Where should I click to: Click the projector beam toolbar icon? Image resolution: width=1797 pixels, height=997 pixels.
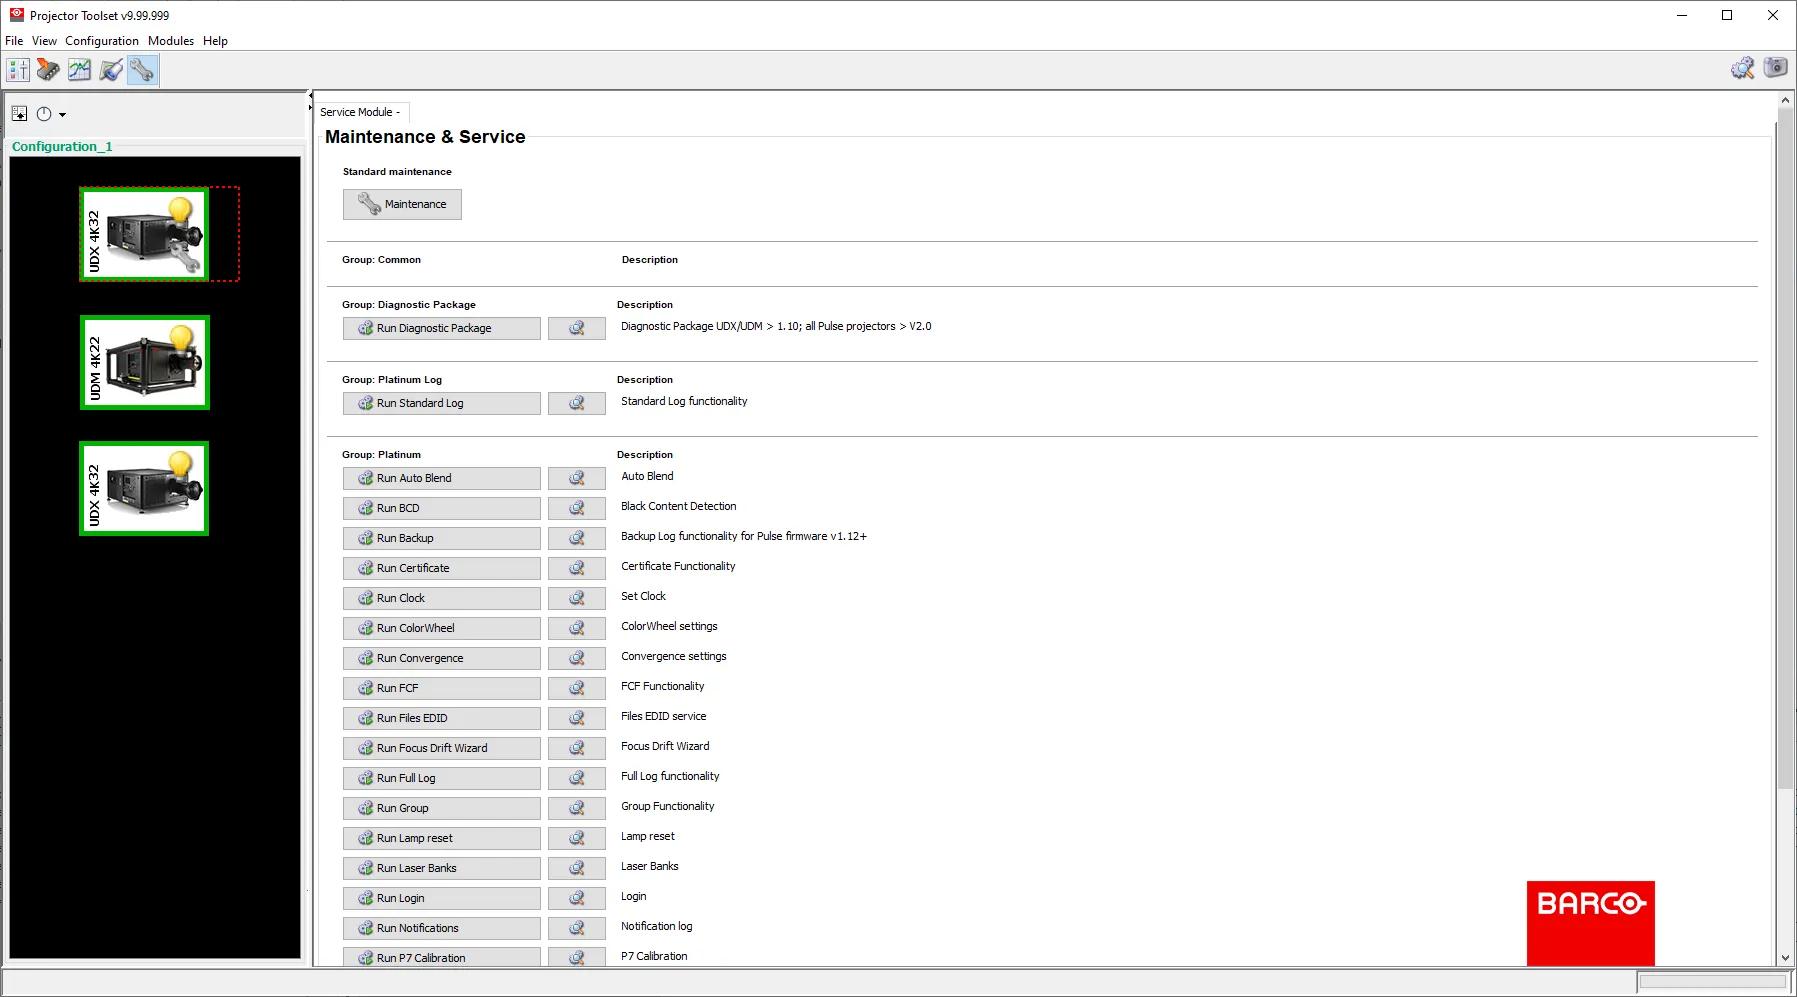tap(111, 70)
